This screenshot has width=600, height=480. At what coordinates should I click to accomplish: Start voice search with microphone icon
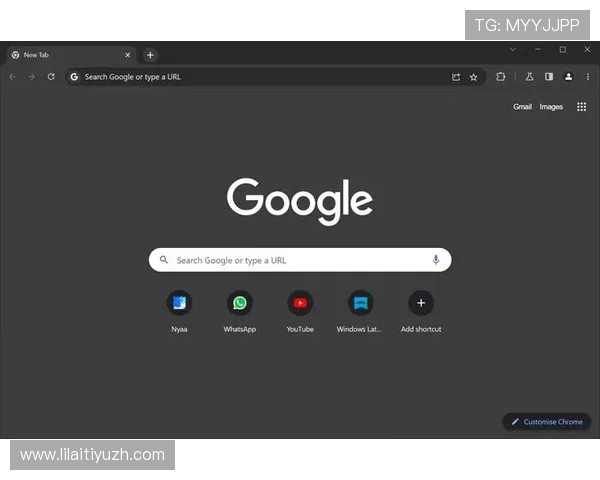click(x=436, y=260)
